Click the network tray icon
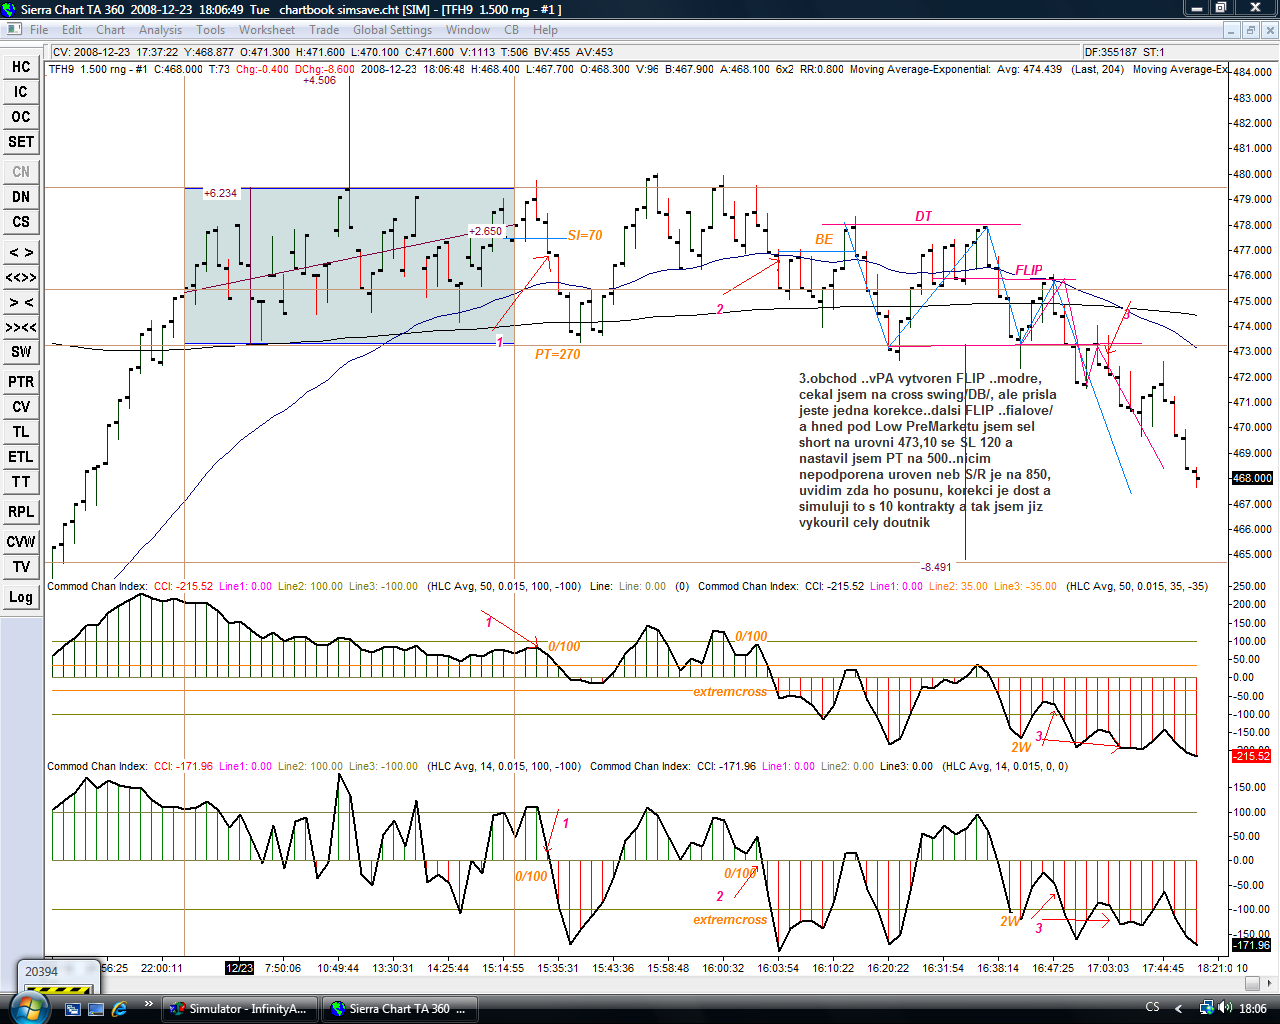Screen dimensions: 1280x1024 point(1206,1008)
